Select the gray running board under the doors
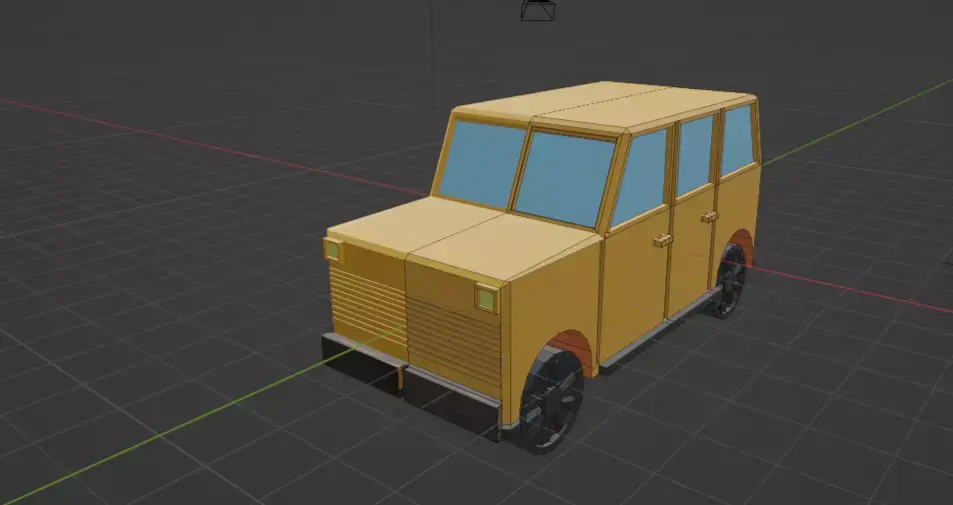953x505 pixels. 661,330
